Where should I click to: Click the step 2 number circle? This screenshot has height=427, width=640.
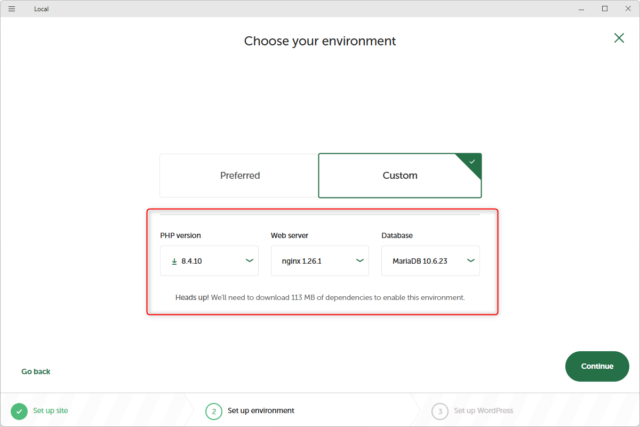213,411
